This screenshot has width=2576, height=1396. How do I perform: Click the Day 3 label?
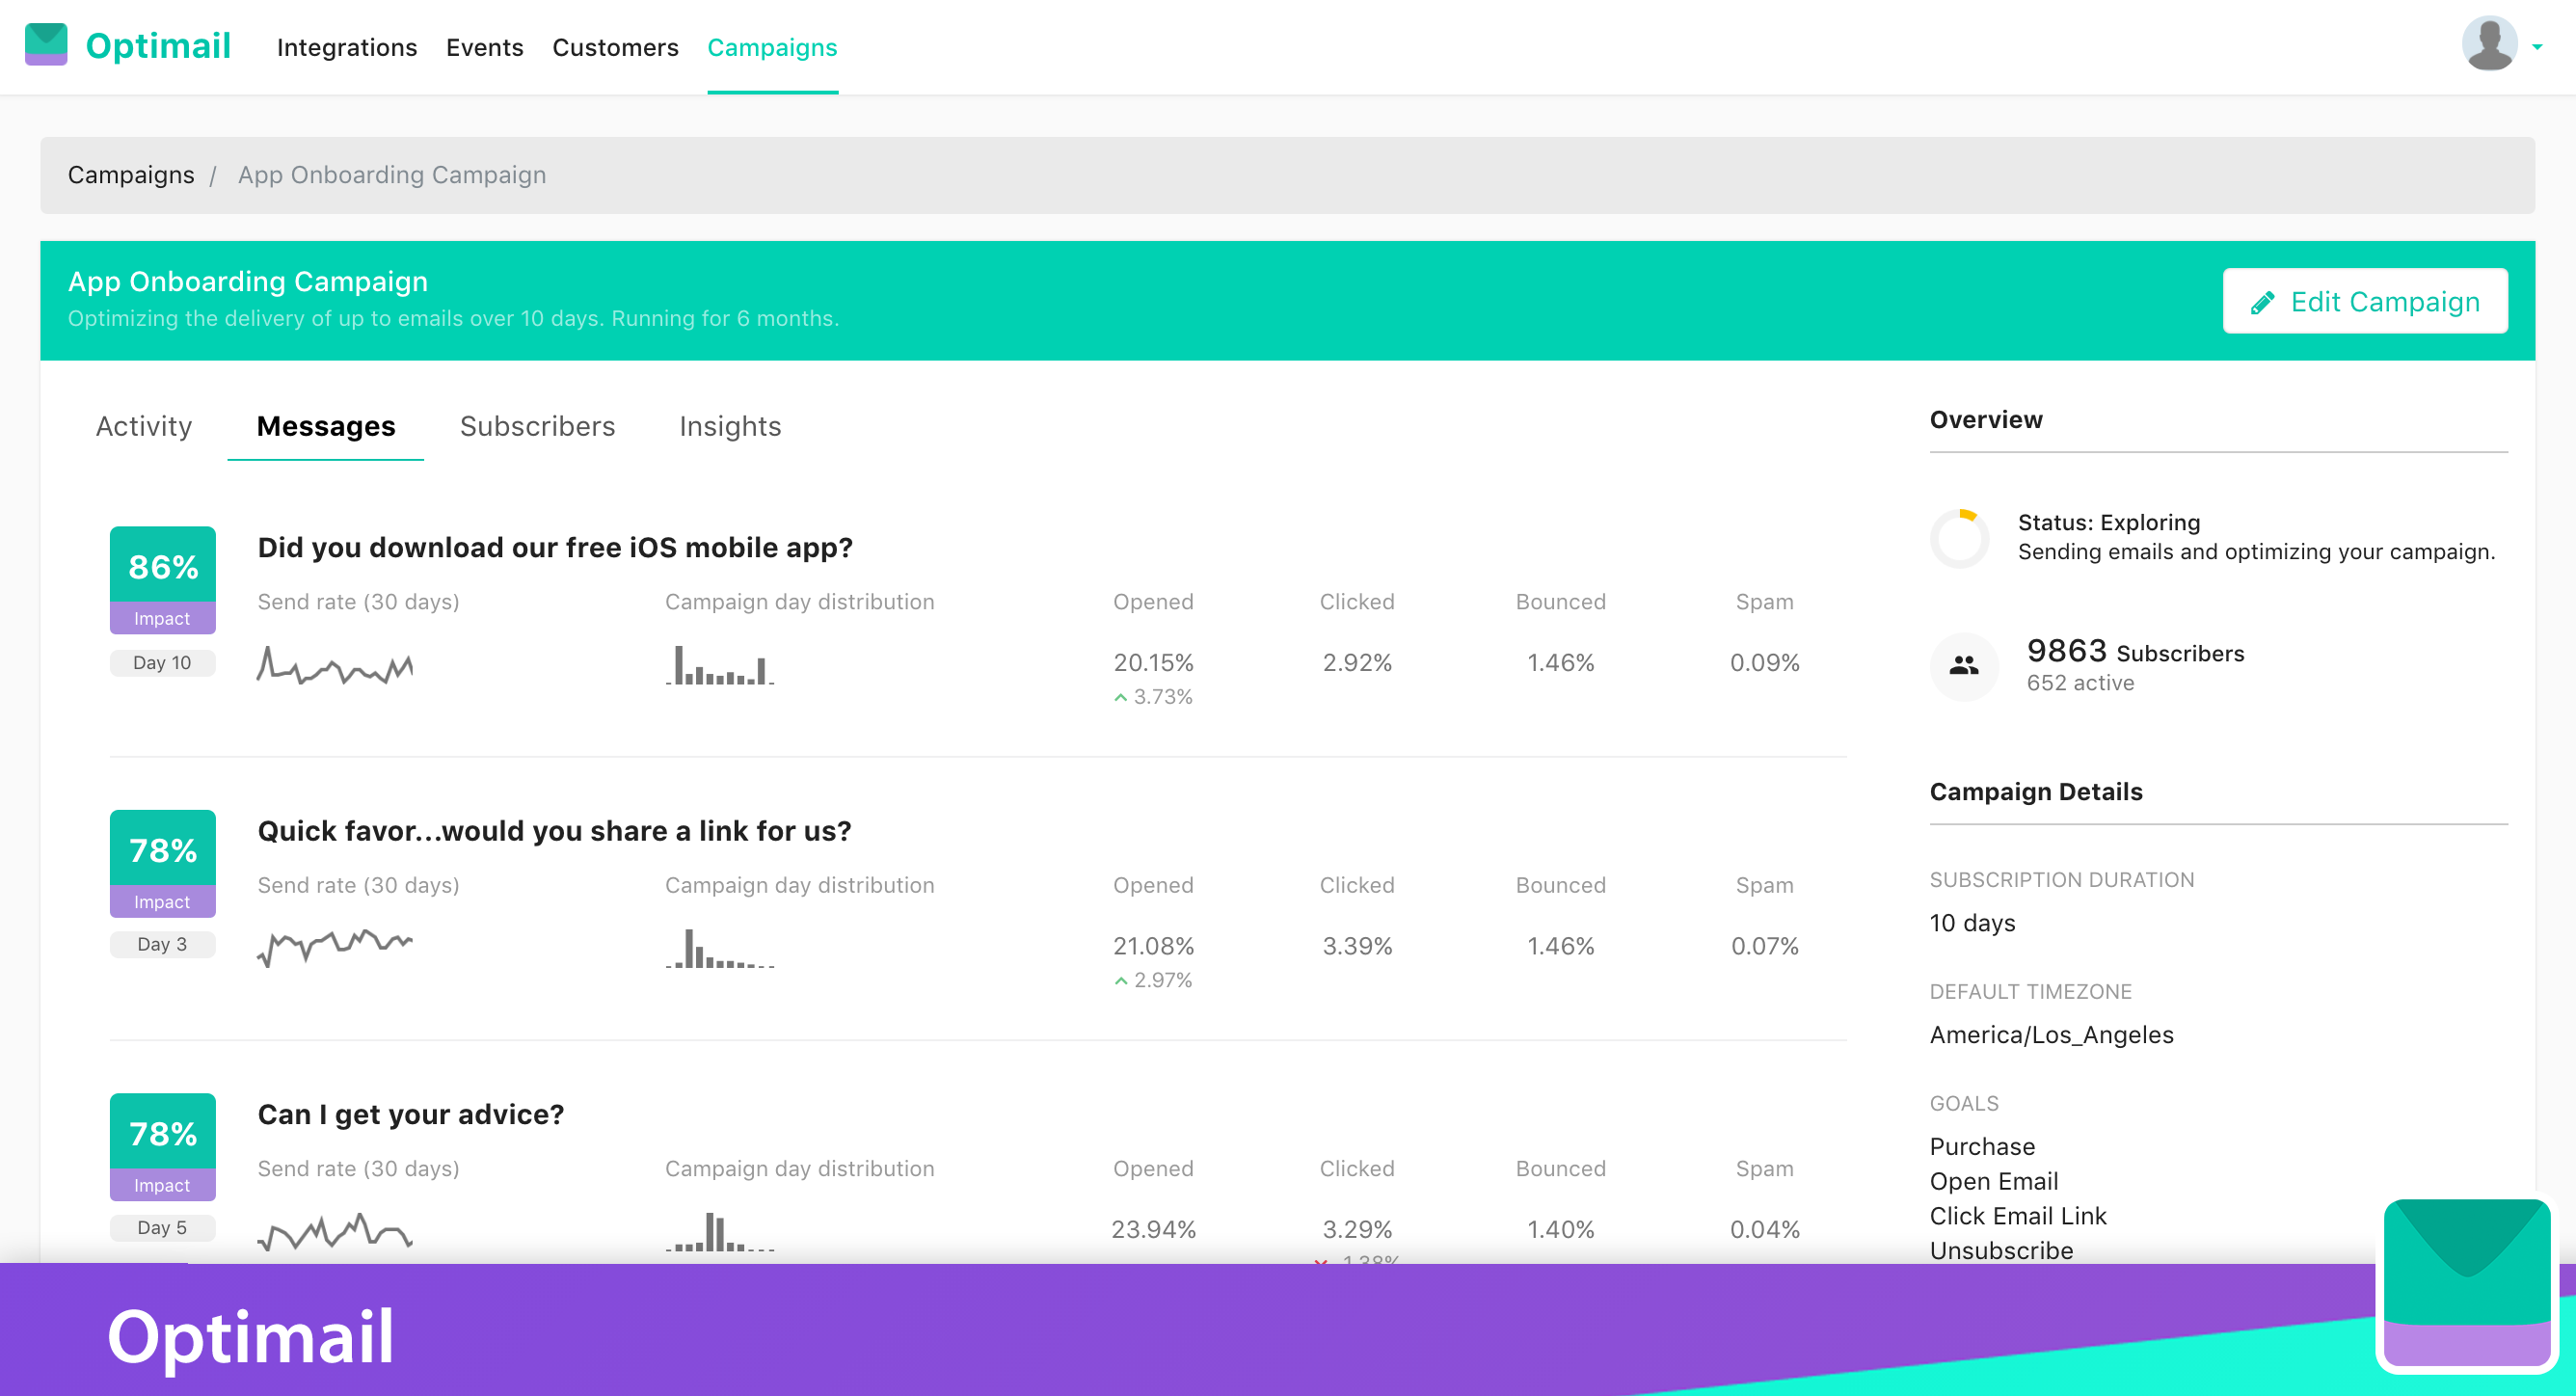162,944
